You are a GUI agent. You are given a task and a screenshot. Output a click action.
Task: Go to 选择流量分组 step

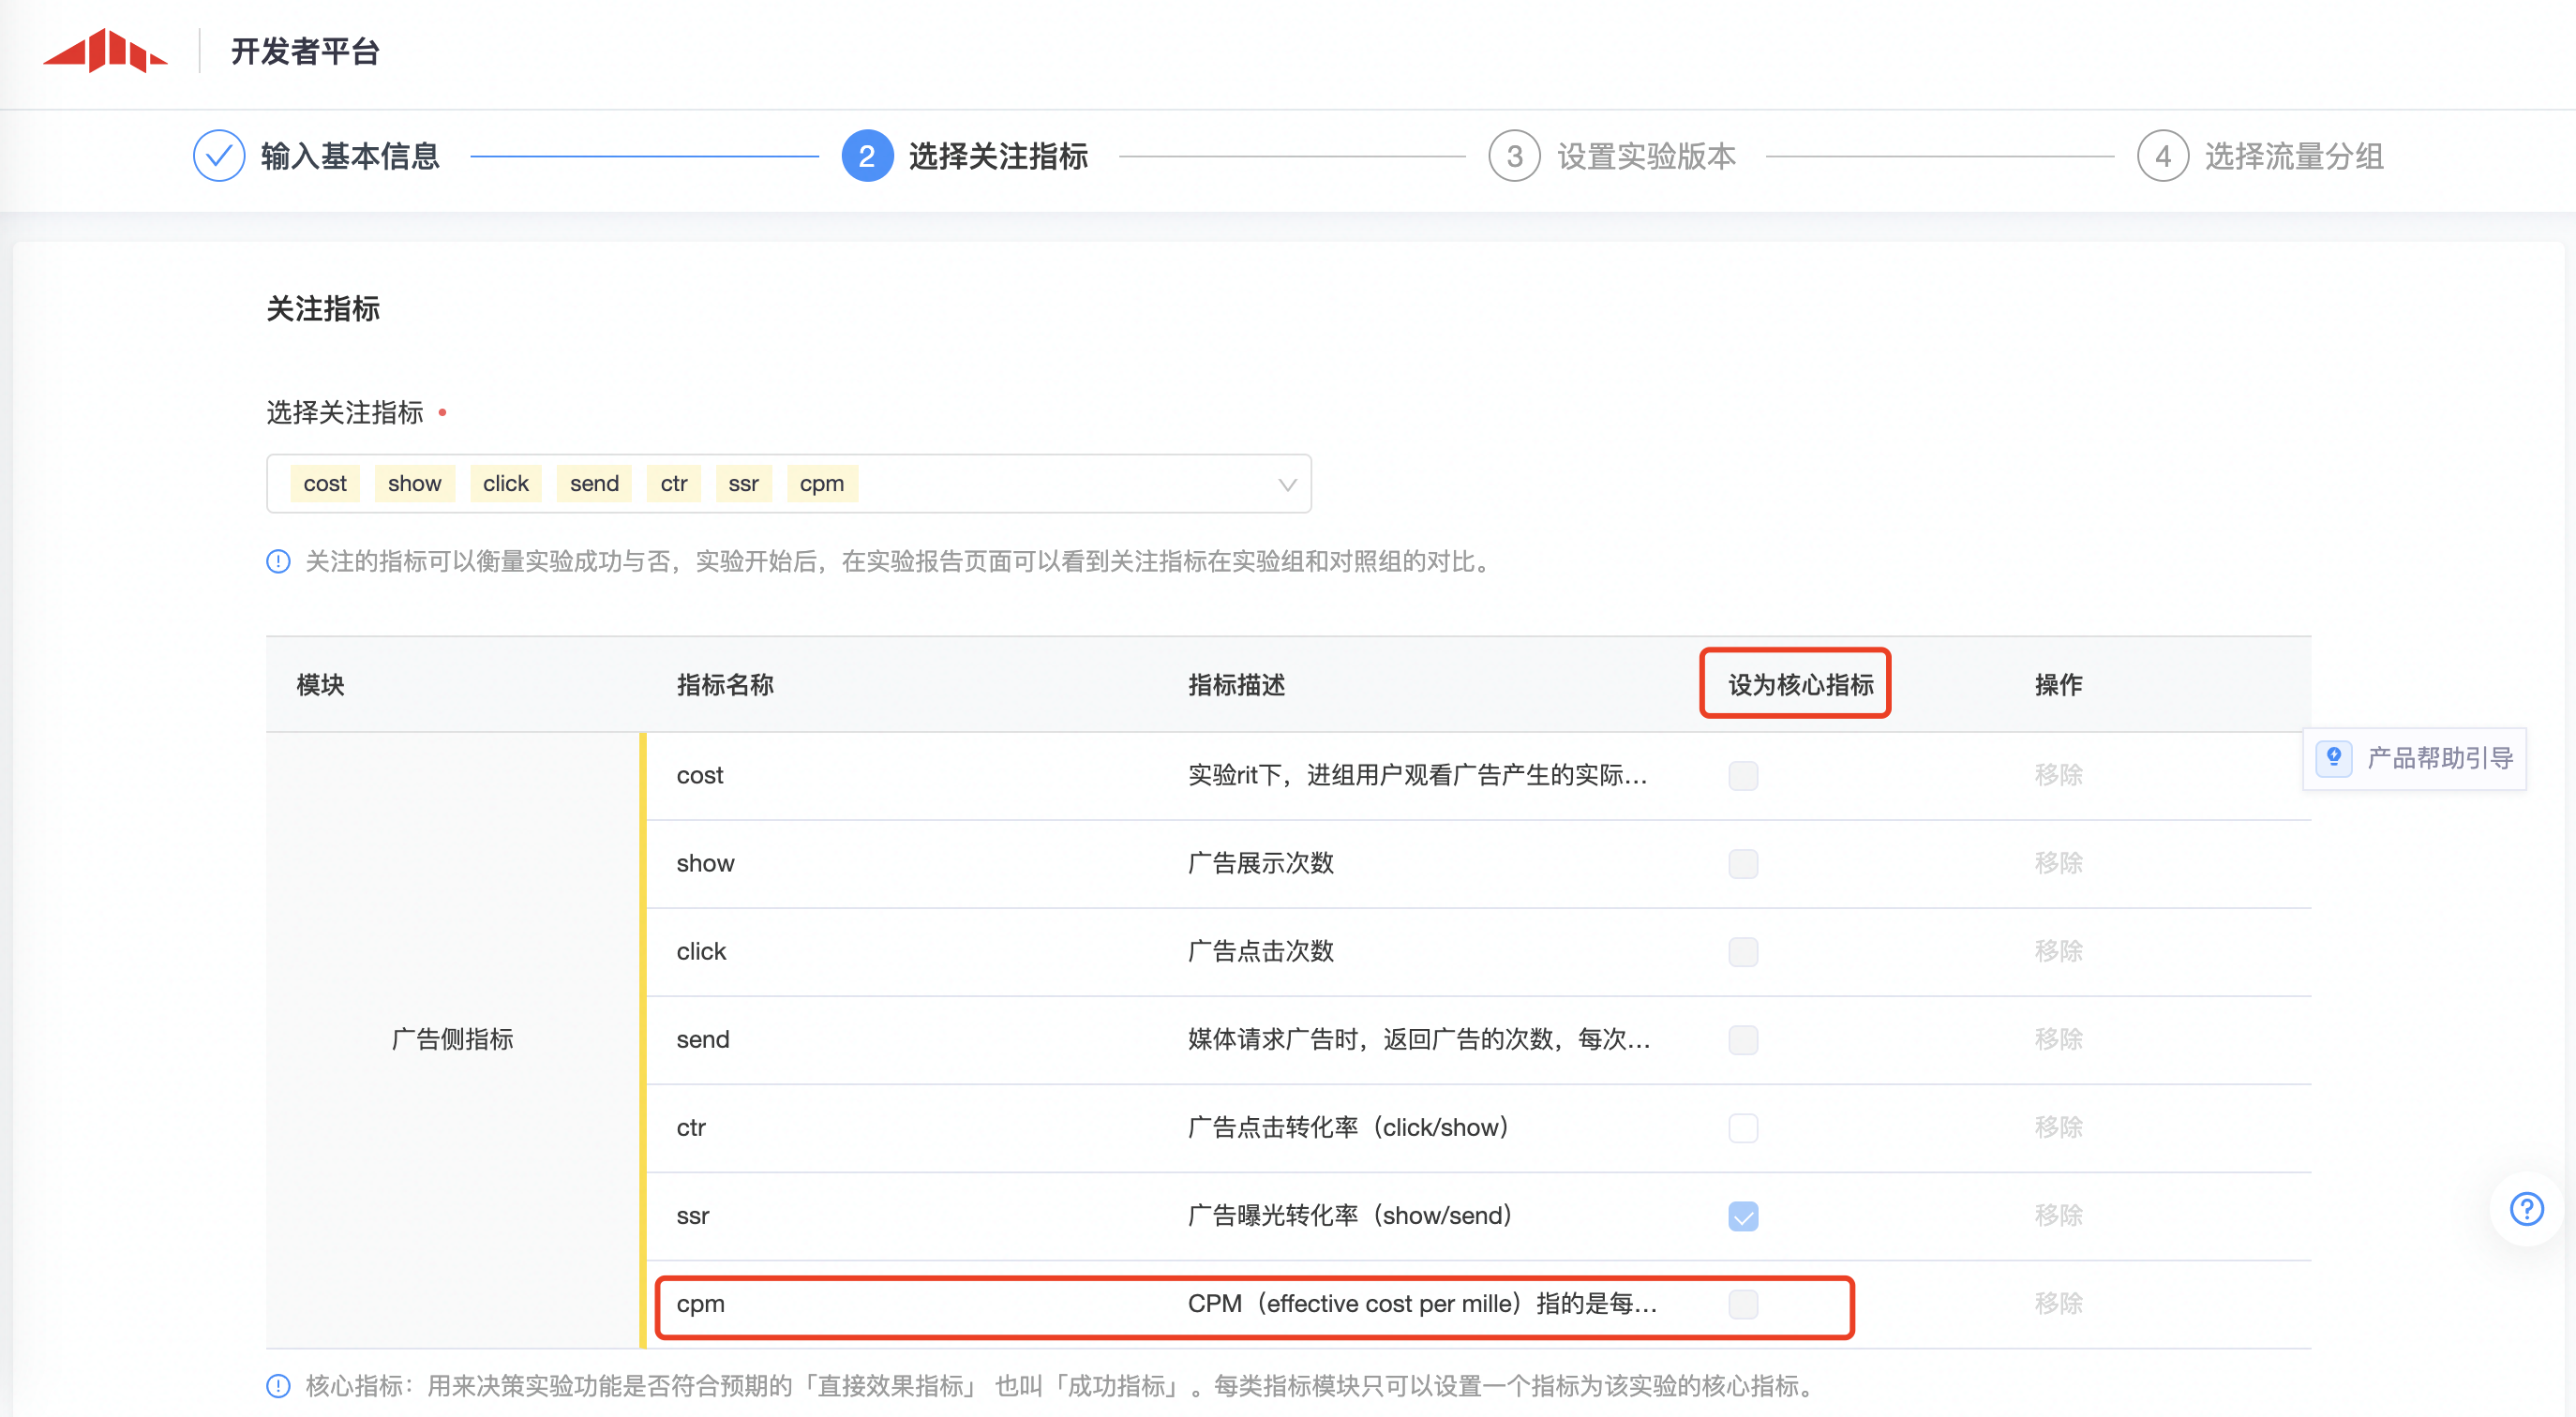(x=2294, y=156)
